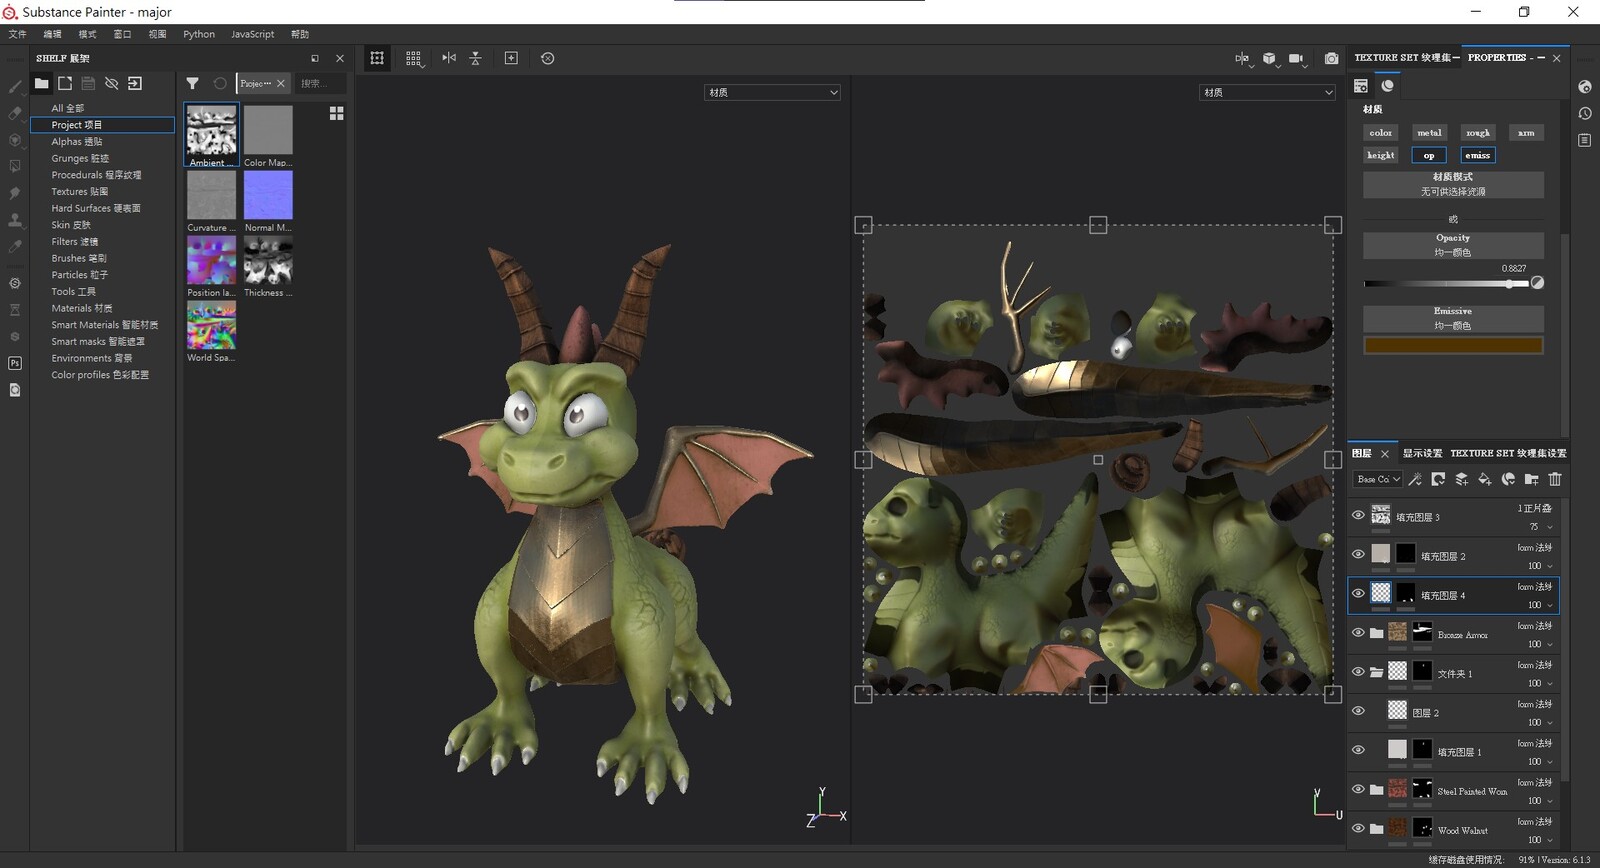The height and width of the screenshot is (868, 1600).
Task: Click the Emissive brown color swatch
Action: coord(1453,346)
